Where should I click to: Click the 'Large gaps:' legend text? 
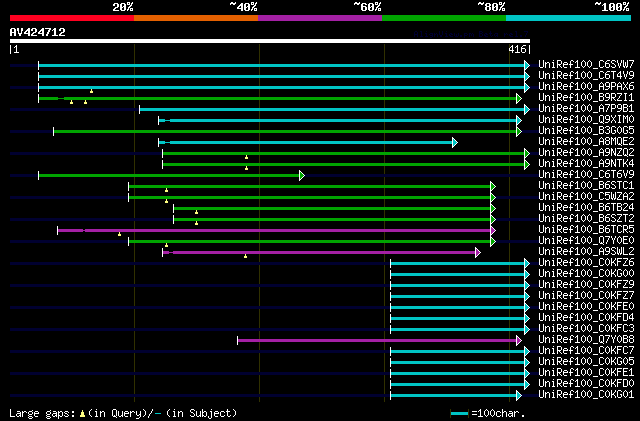[42, 413]
